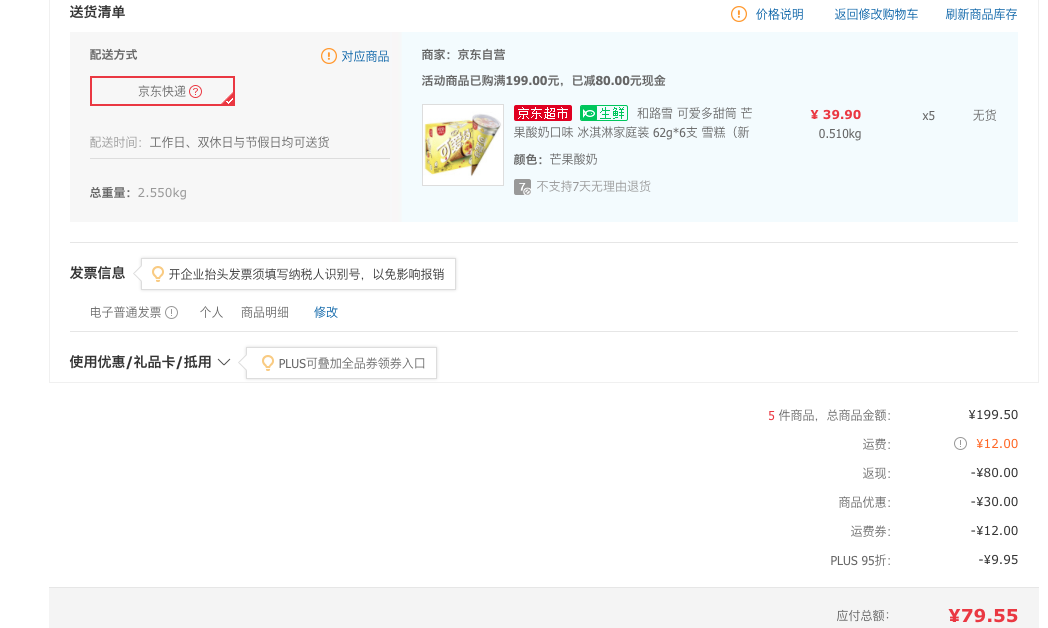
Task: Click the 无货 stock status
Action: [984, 115]
